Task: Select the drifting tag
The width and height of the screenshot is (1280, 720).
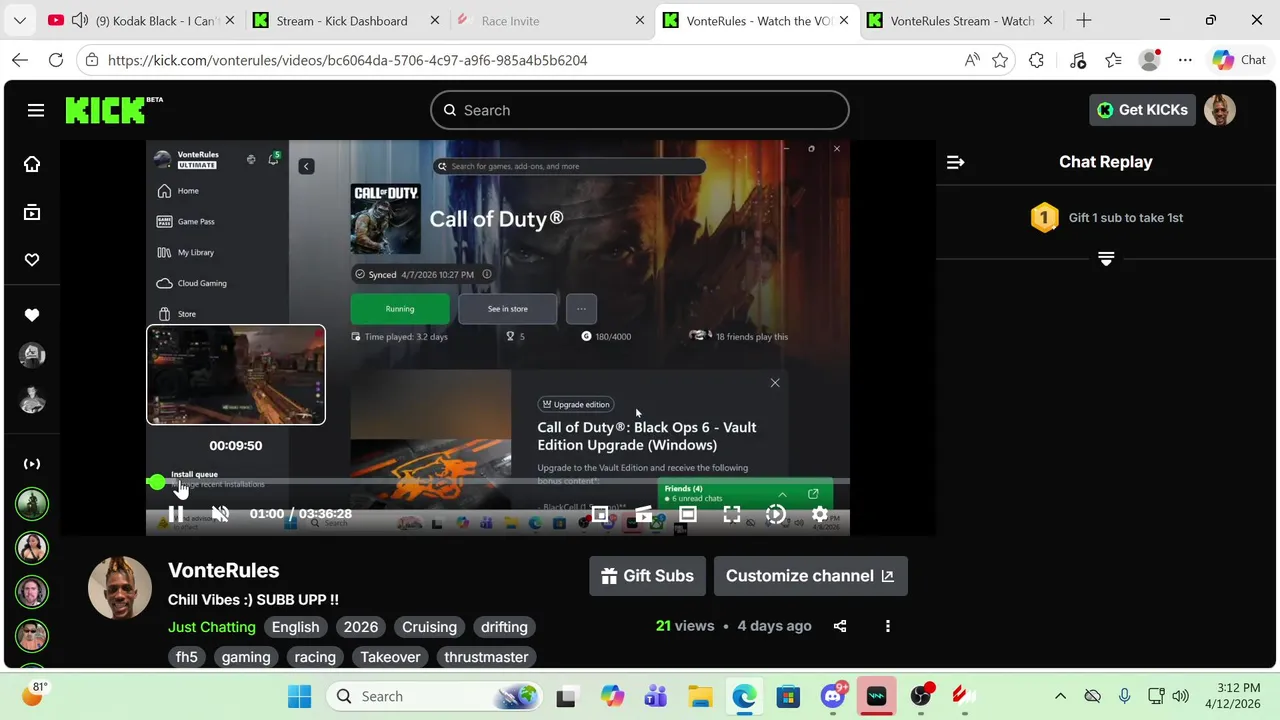Action: [504, 627]
